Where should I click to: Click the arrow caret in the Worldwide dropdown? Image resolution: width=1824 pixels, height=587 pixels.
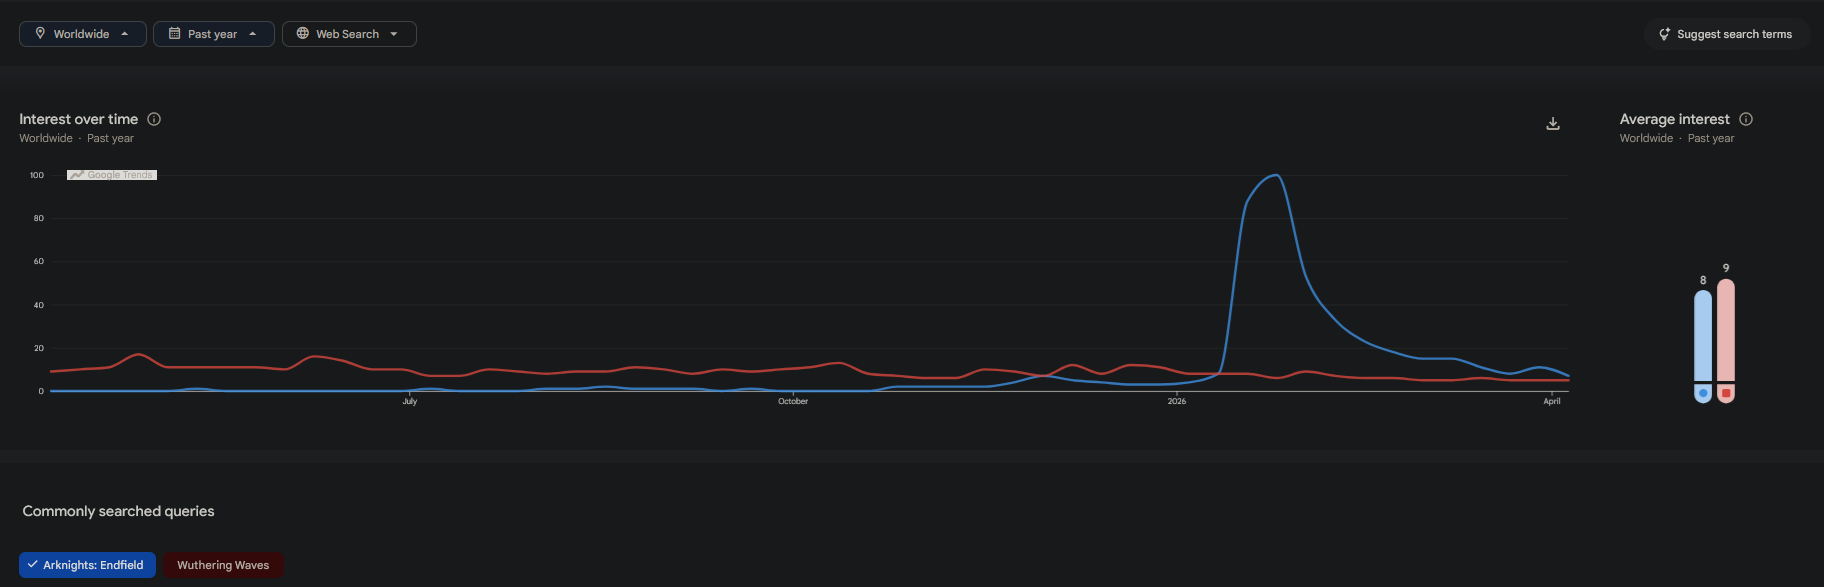[x=125, y=34]
